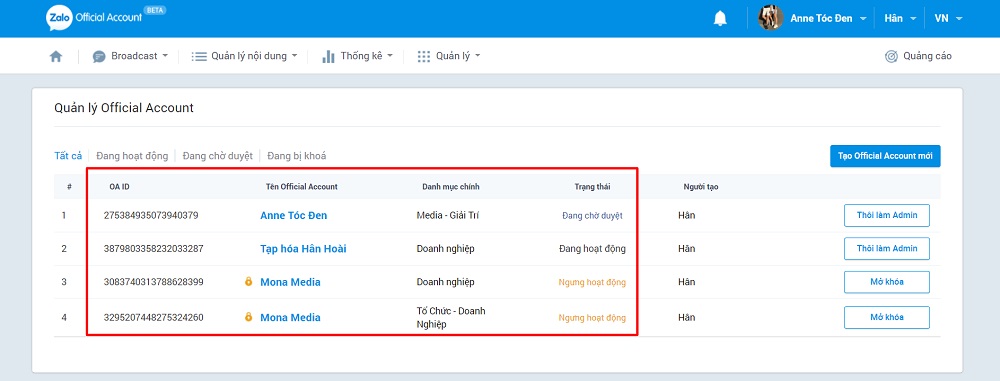Click OA ID 275384935073940379
This screenshot has width=1000, height=381.
(x=151, y=215)
